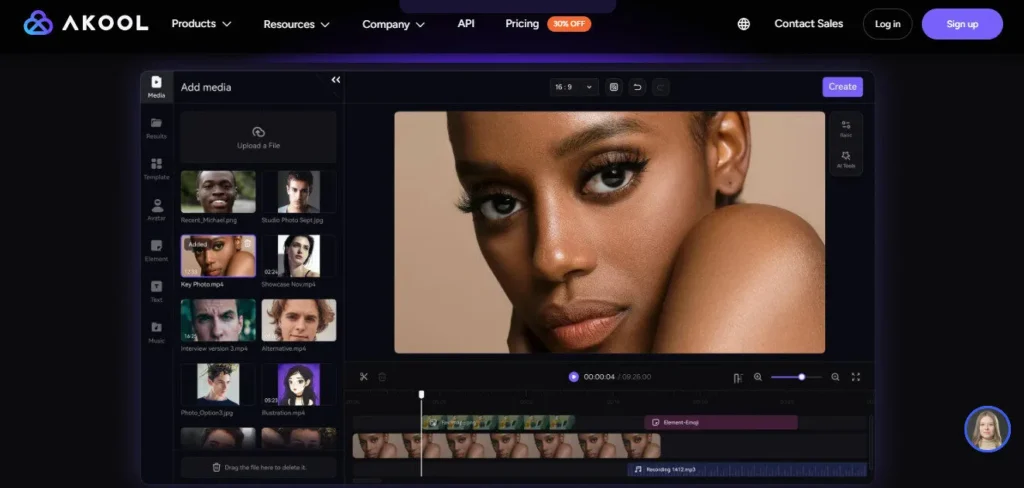Click the fullscreen timeline icon

pos(856,377)
